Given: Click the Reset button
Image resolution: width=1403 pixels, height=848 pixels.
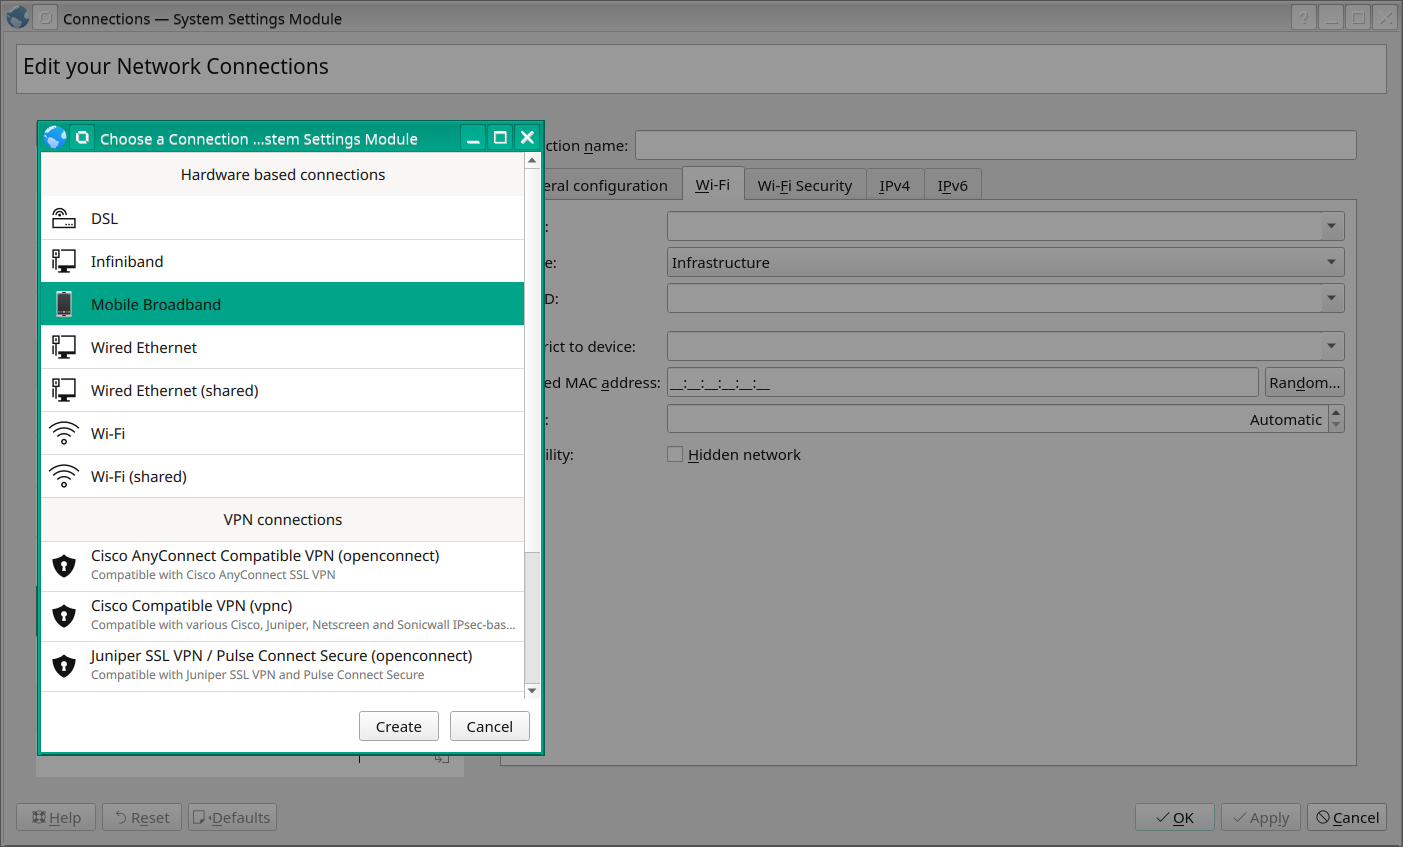Looking at the screenshot, I should (142, 817).
